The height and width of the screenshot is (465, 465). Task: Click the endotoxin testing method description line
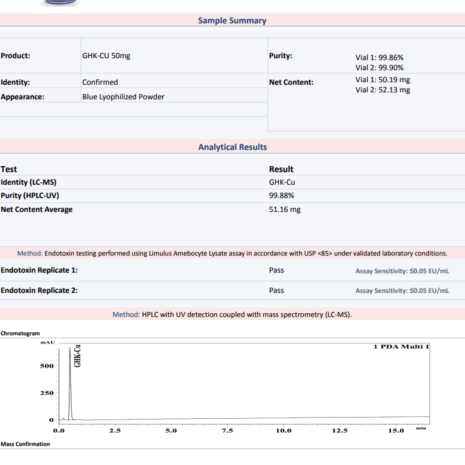[x=232, y=253]
